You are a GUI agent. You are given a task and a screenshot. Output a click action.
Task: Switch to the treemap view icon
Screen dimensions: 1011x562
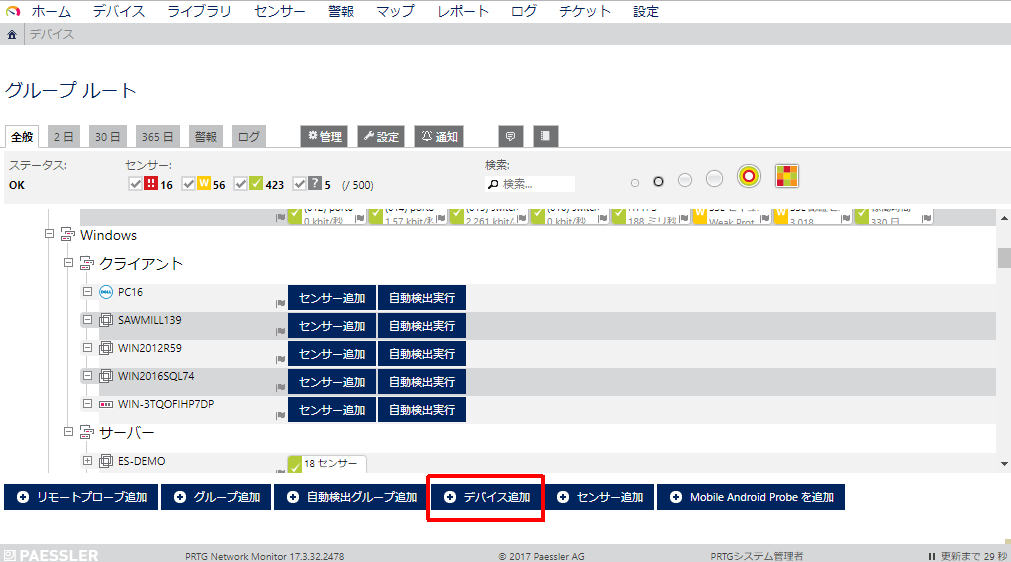click(x=787, y=176)
